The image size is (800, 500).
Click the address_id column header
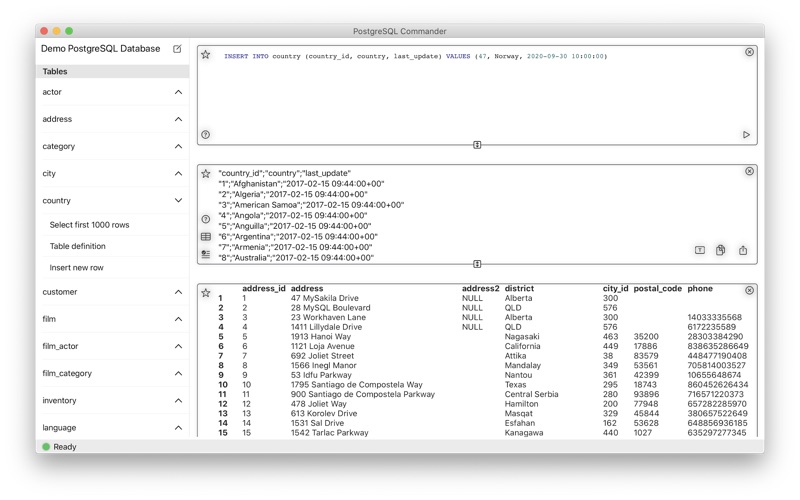tap(264, 288)
